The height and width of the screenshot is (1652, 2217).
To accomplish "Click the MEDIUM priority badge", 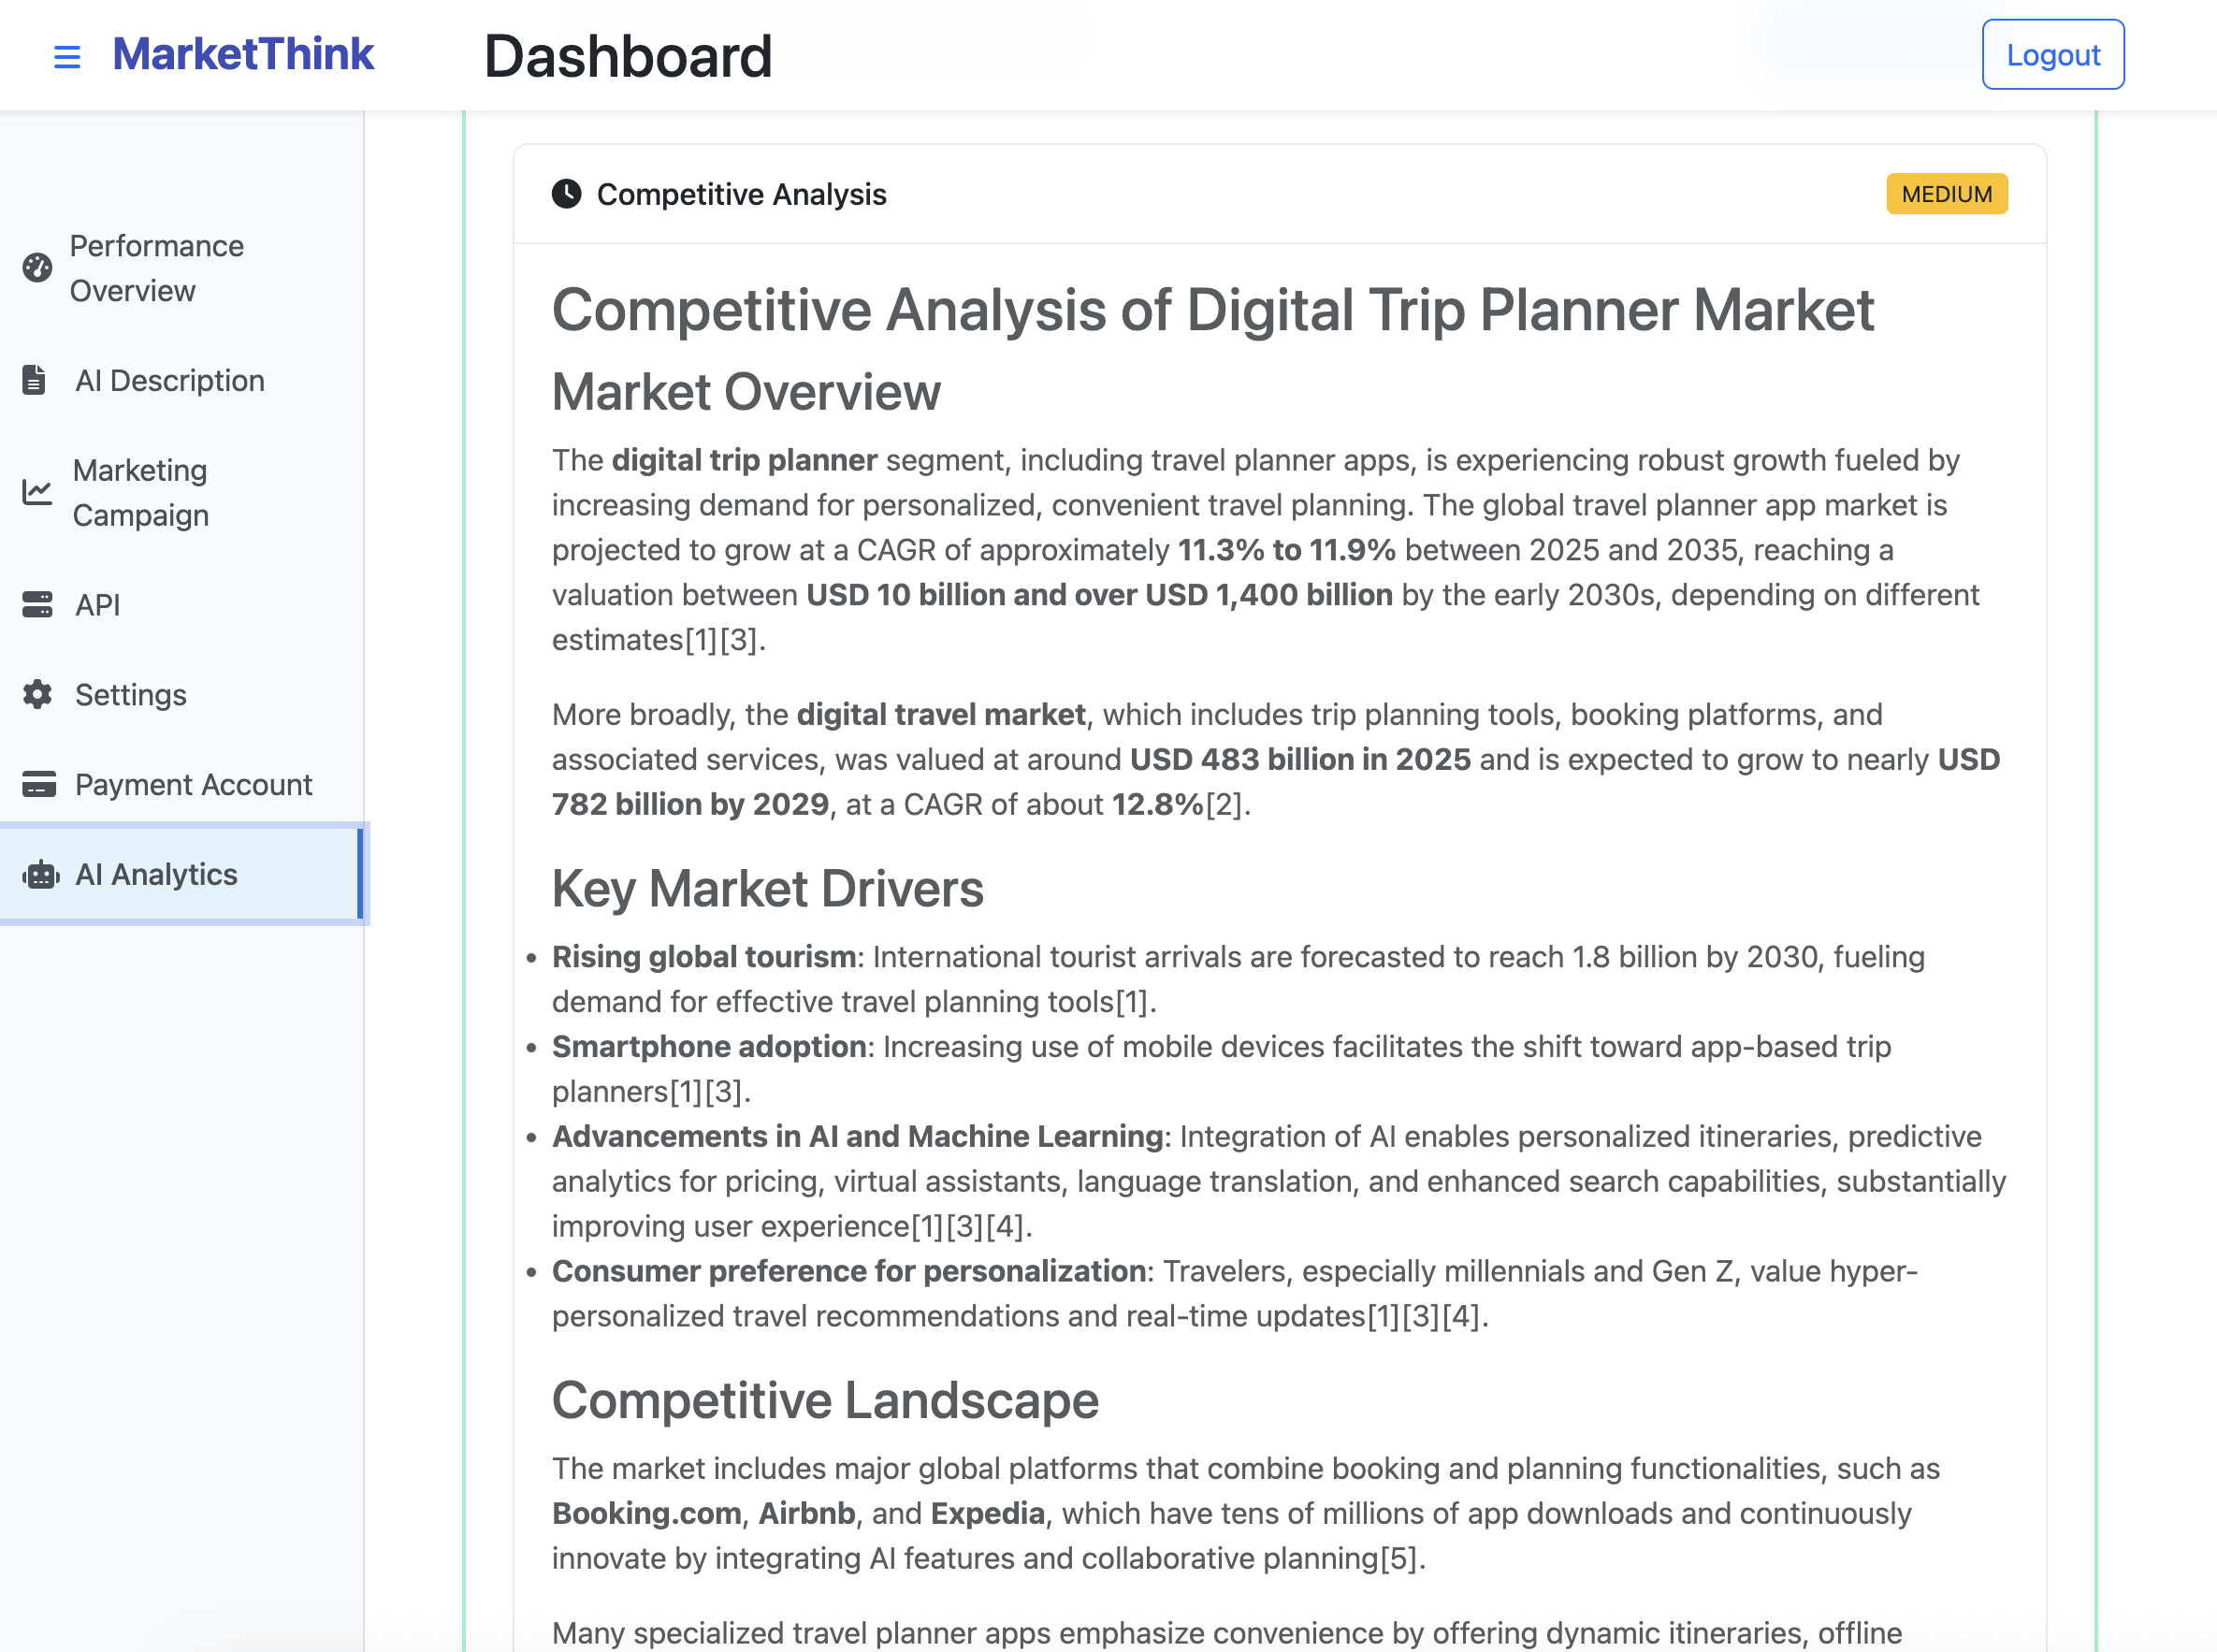I will 1945,194.
